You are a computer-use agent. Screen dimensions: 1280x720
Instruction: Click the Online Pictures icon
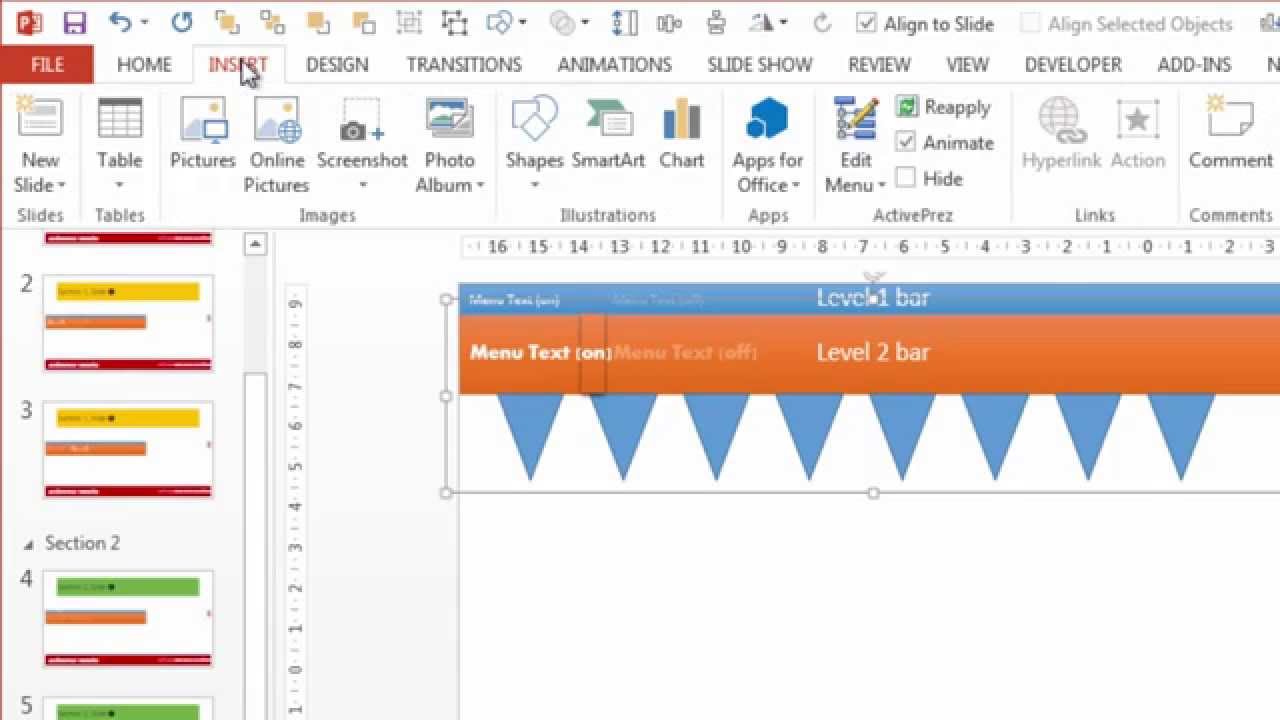click(x=277, y=119)
